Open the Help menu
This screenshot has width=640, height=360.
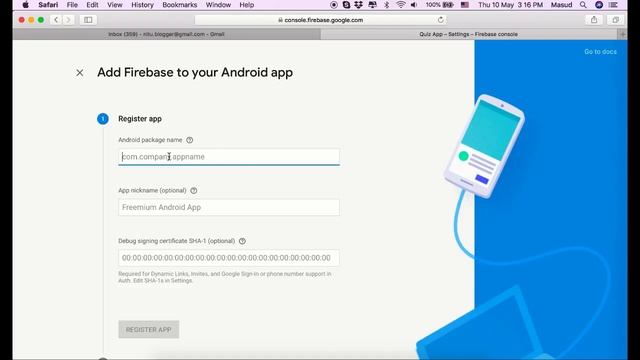[247, 5]
